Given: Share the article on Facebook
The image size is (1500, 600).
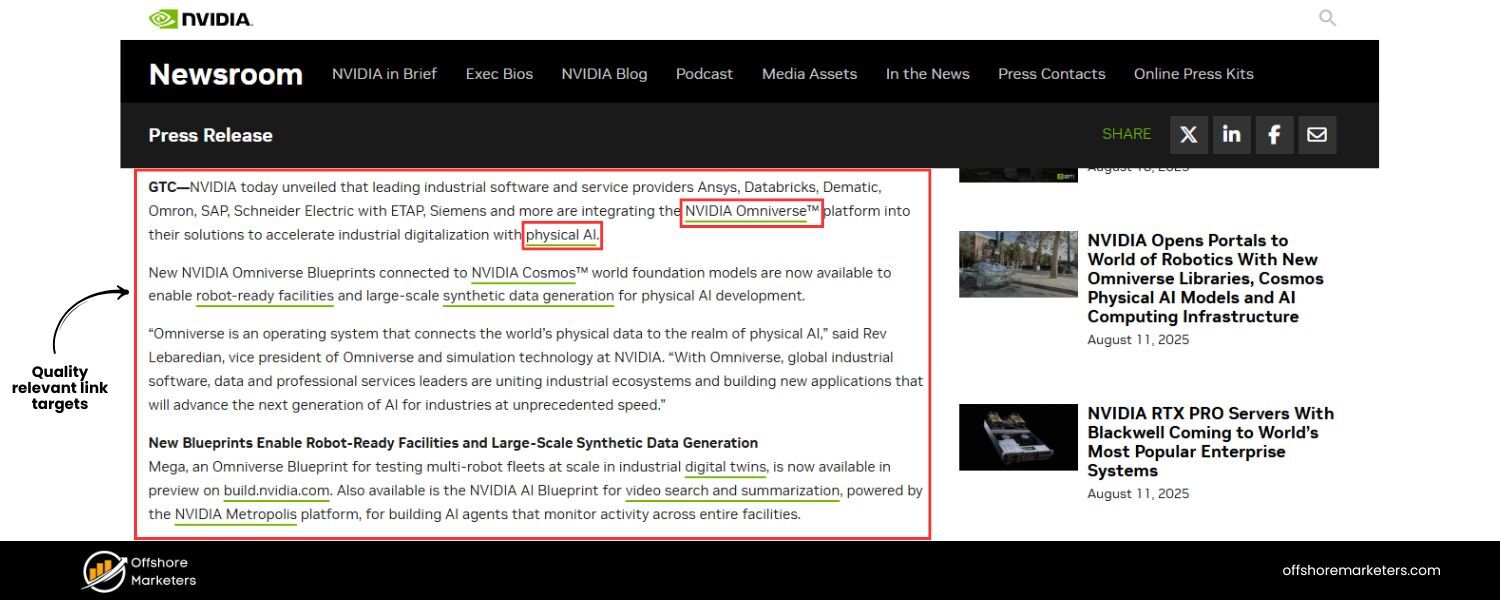Looking at the screenshot, I should (1274, 134).
